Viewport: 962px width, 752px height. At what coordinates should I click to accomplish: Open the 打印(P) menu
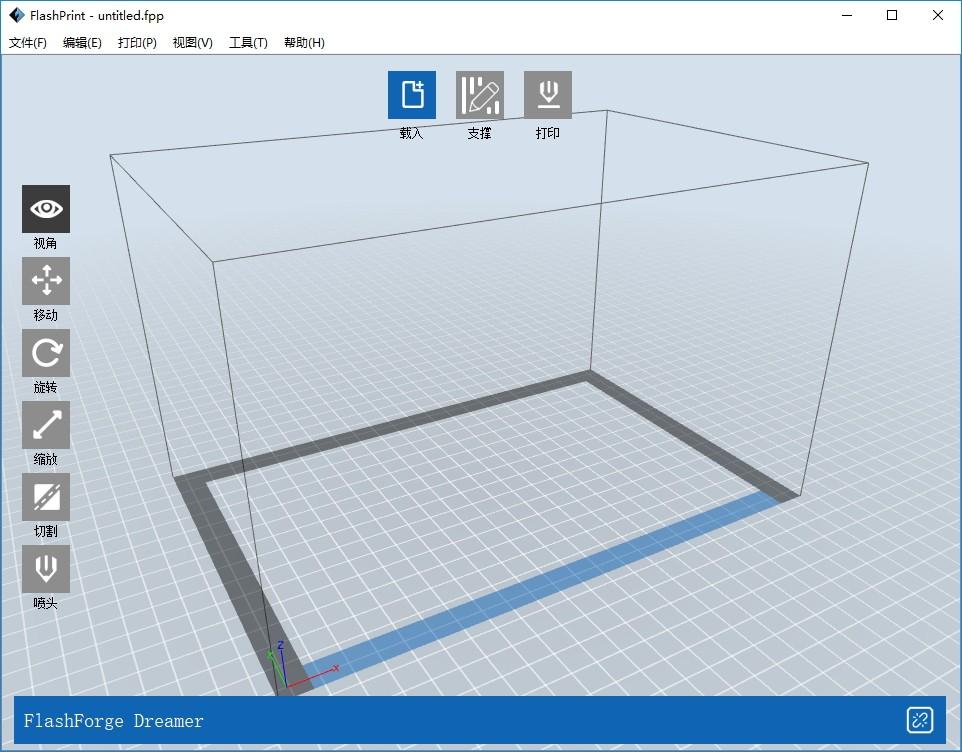(x=137, y=42)
